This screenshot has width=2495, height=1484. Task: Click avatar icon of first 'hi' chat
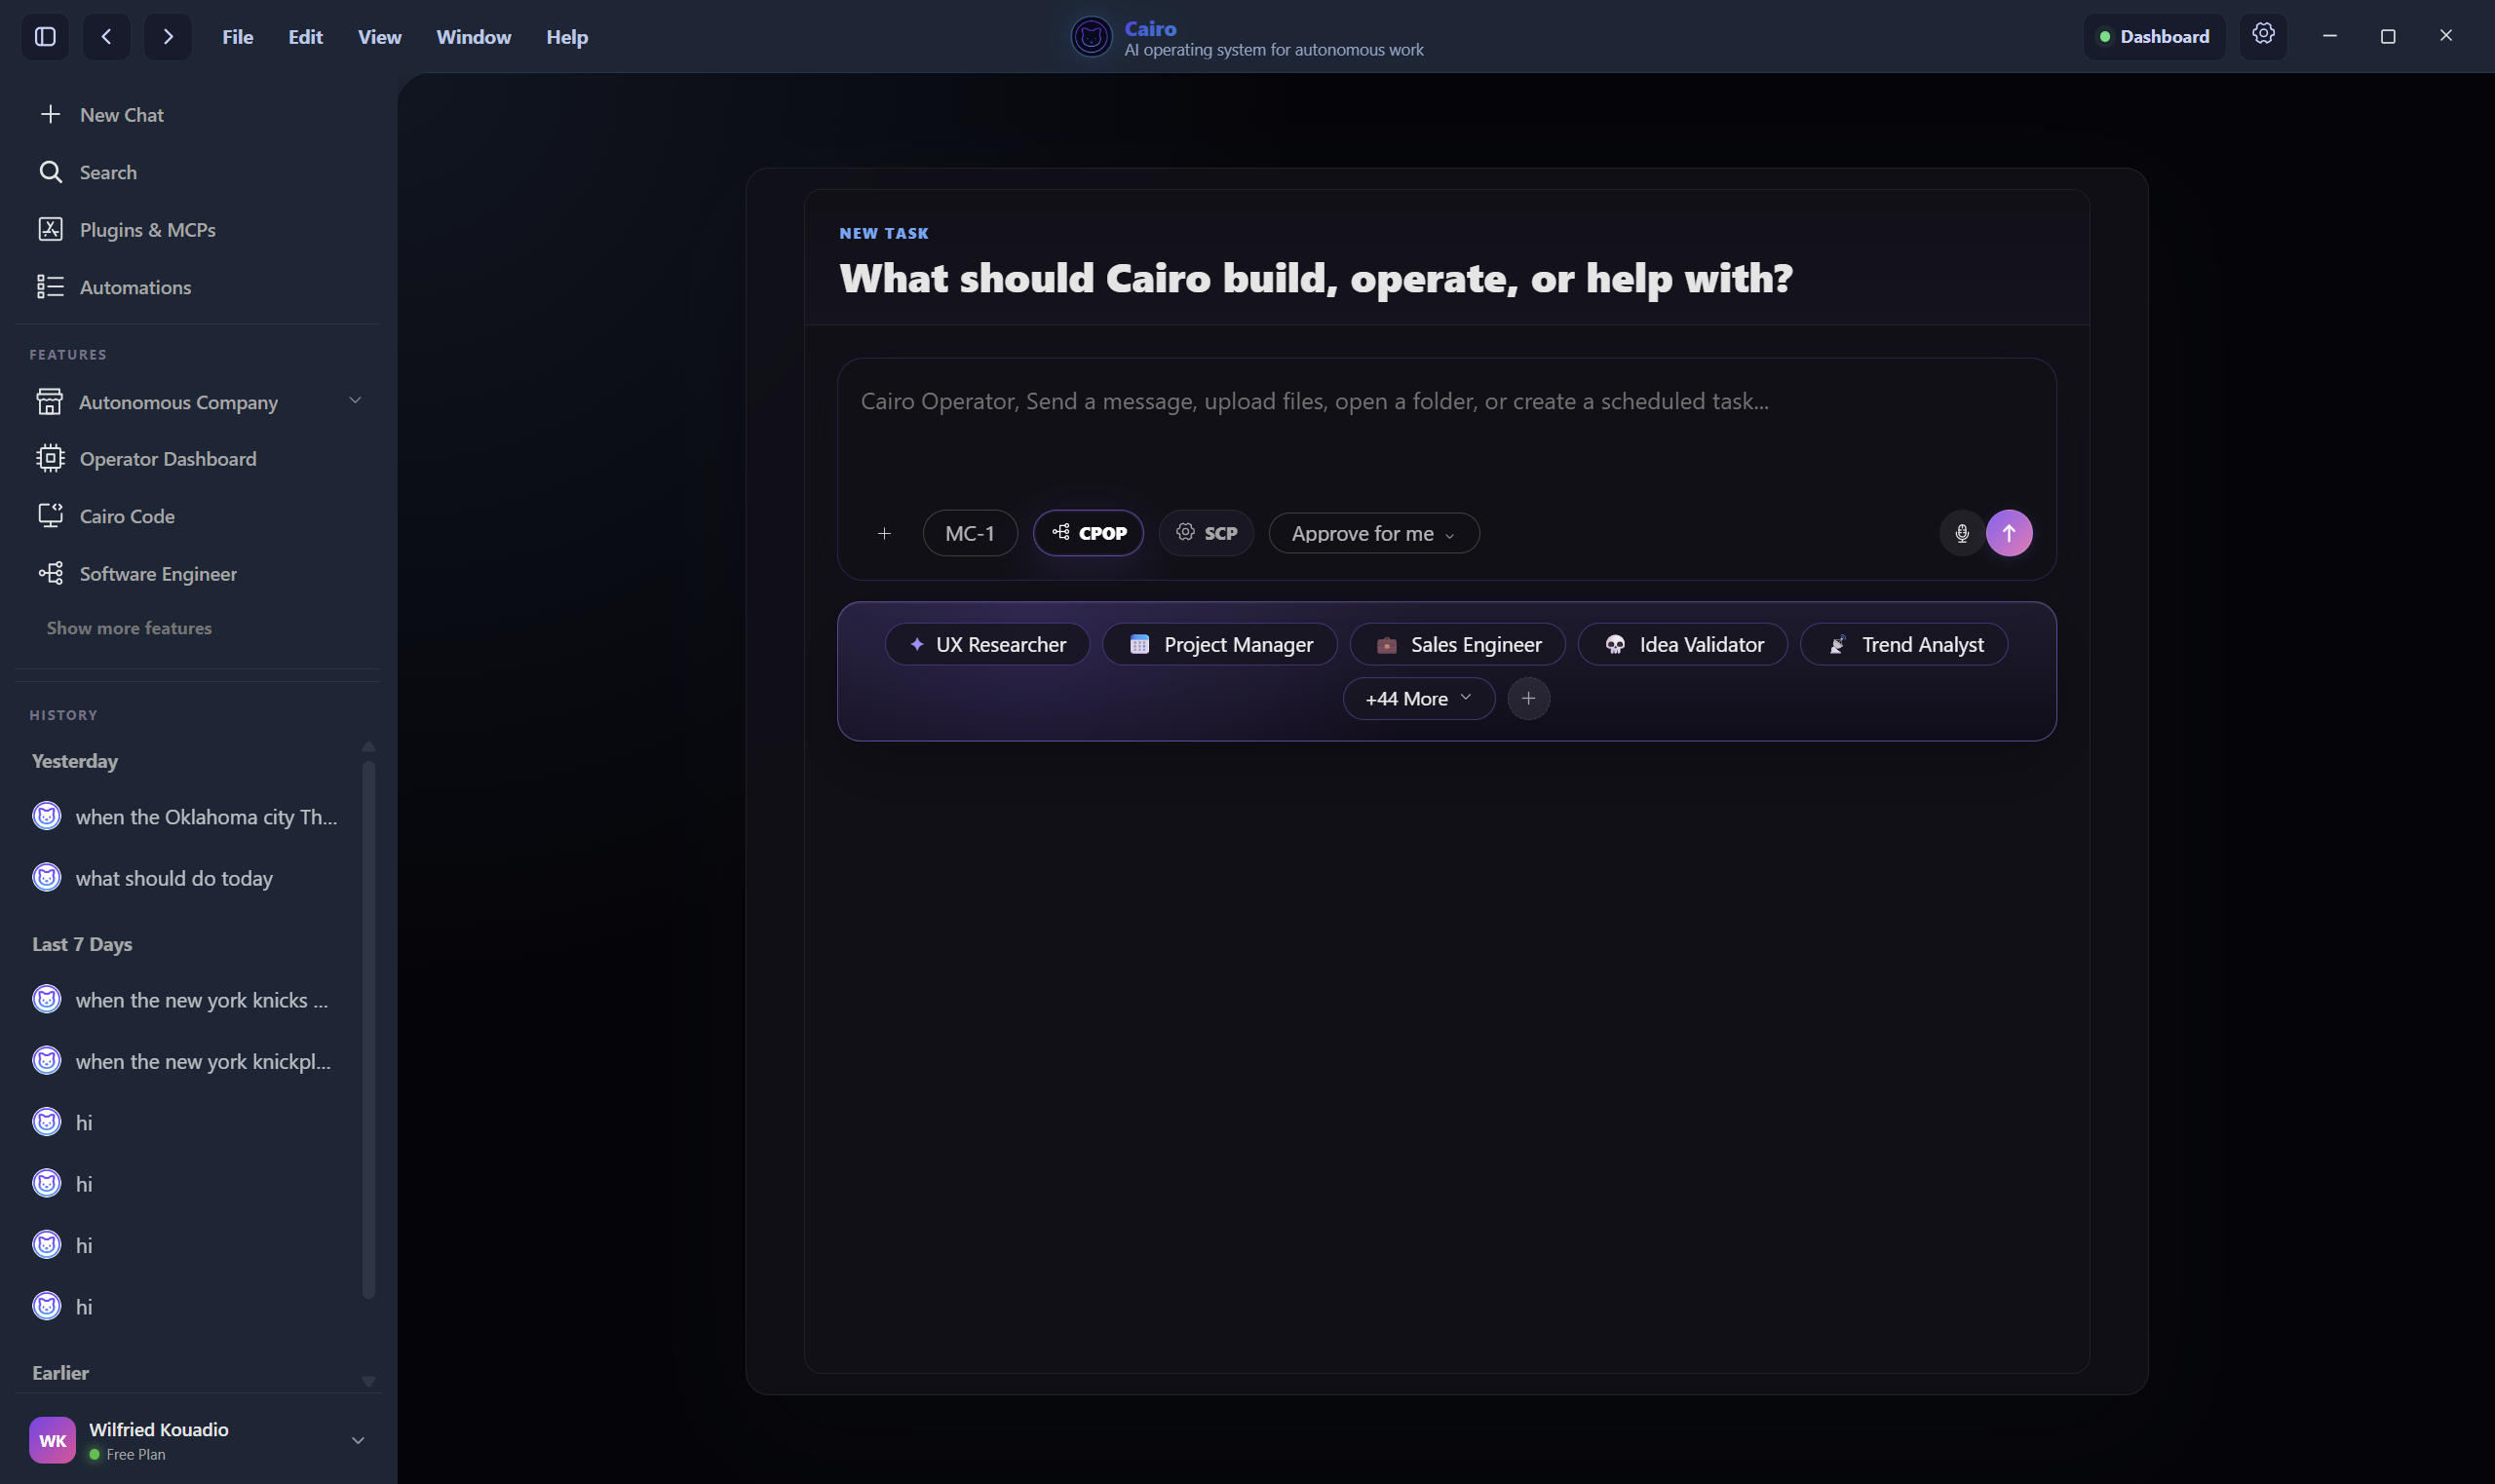pos(47,1122)
